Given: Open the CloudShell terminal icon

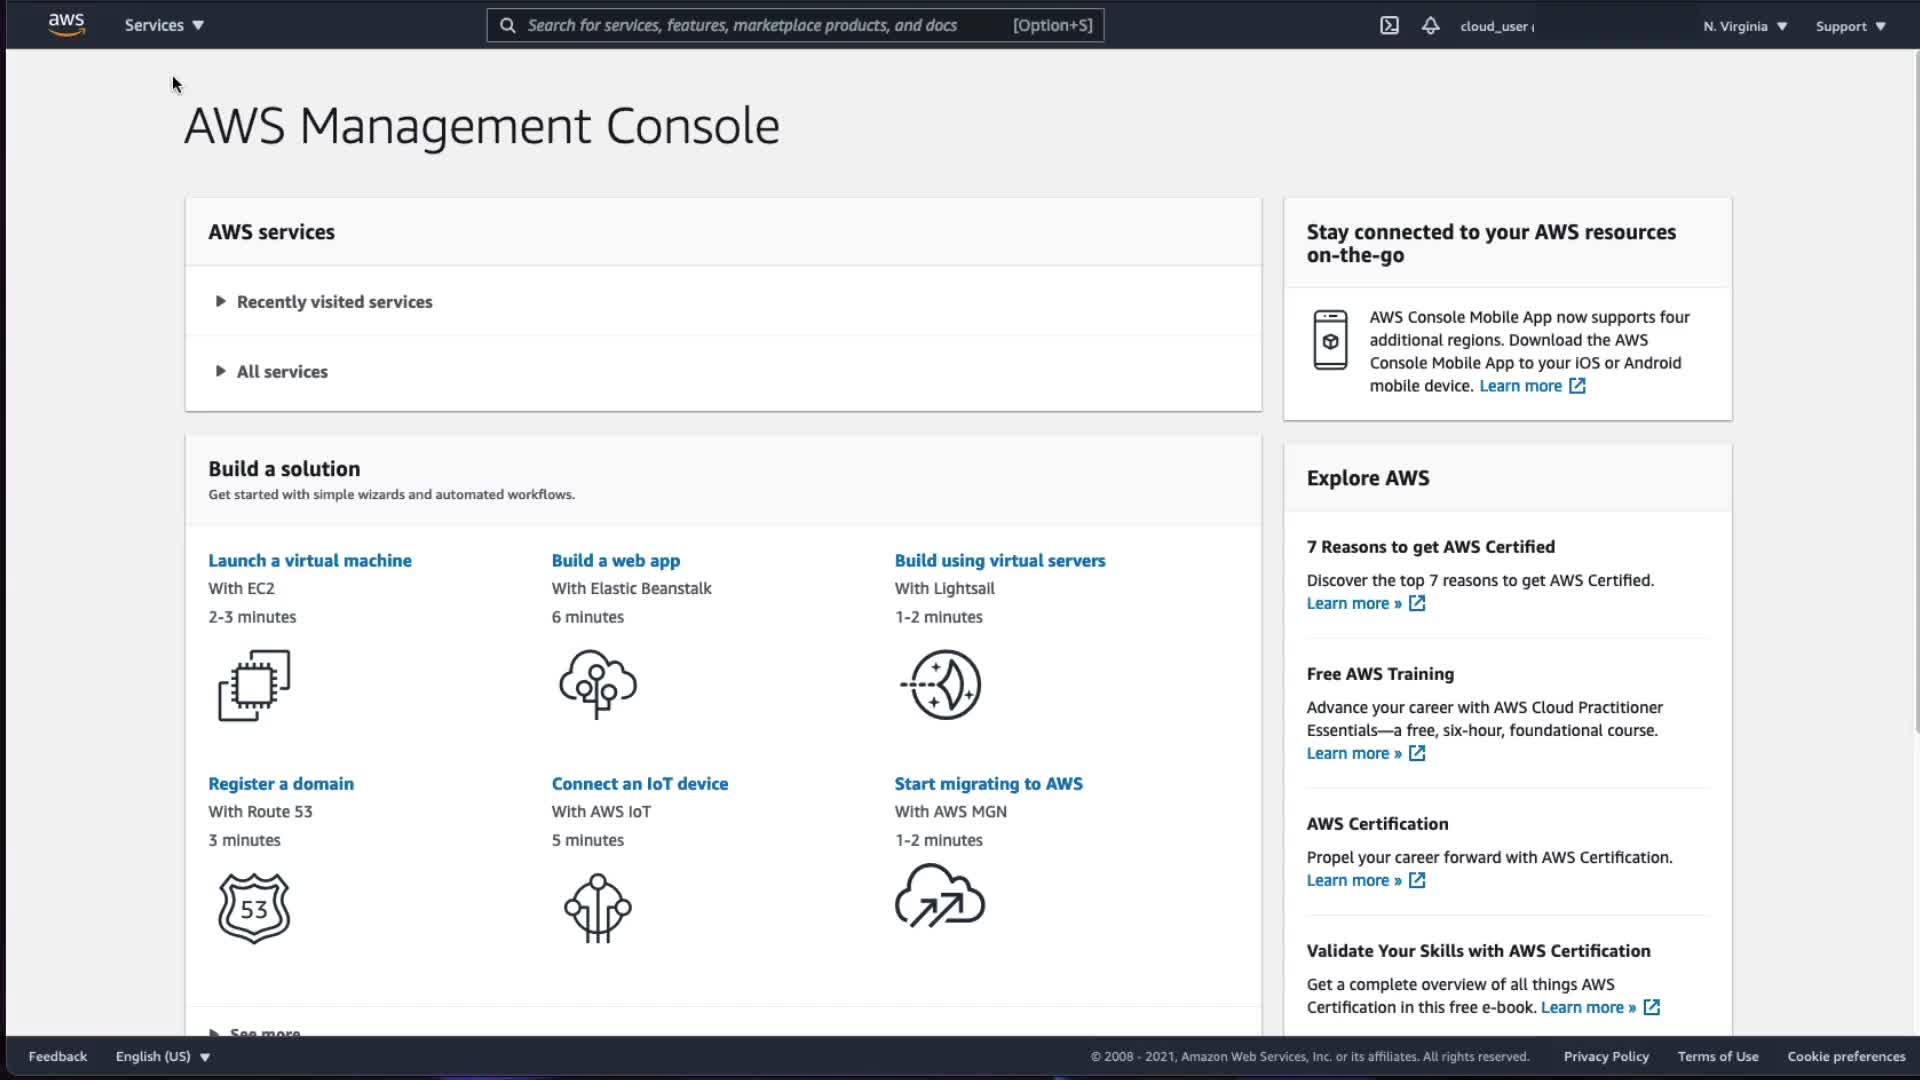Looking at the screenshot, I should point(1389,26).
